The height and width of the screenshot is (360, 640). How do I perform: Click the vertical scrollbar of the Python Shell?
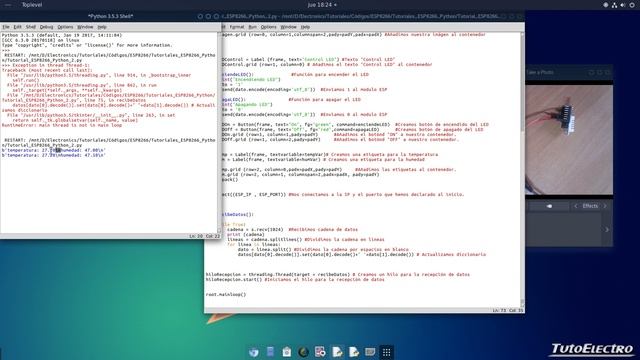(219, 133)
